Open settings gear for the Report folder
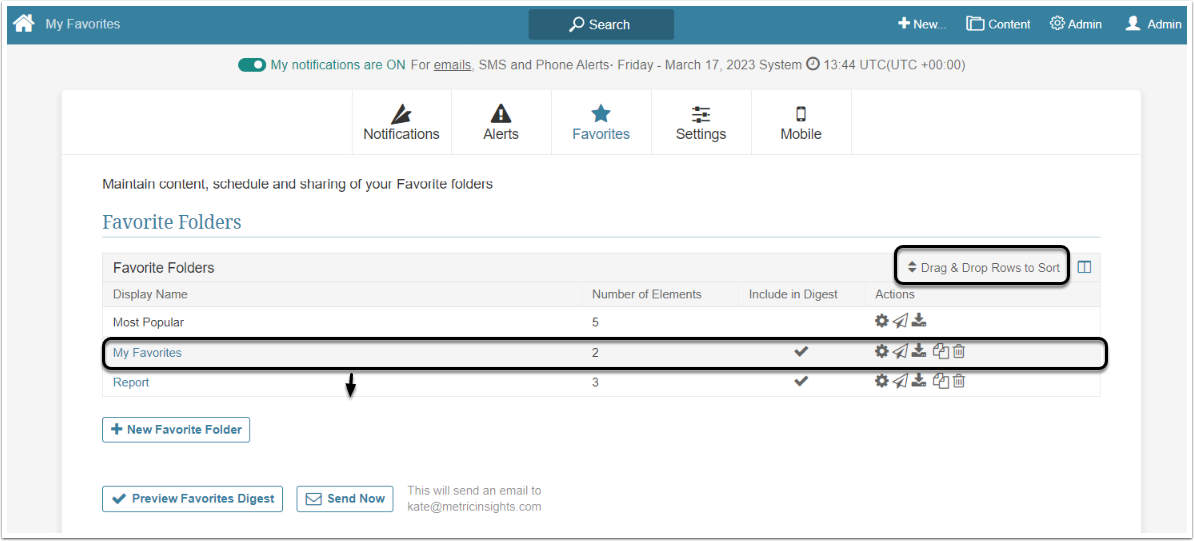Image resolution: width=1194 pixels, height=541 pixels. point(881,381)
